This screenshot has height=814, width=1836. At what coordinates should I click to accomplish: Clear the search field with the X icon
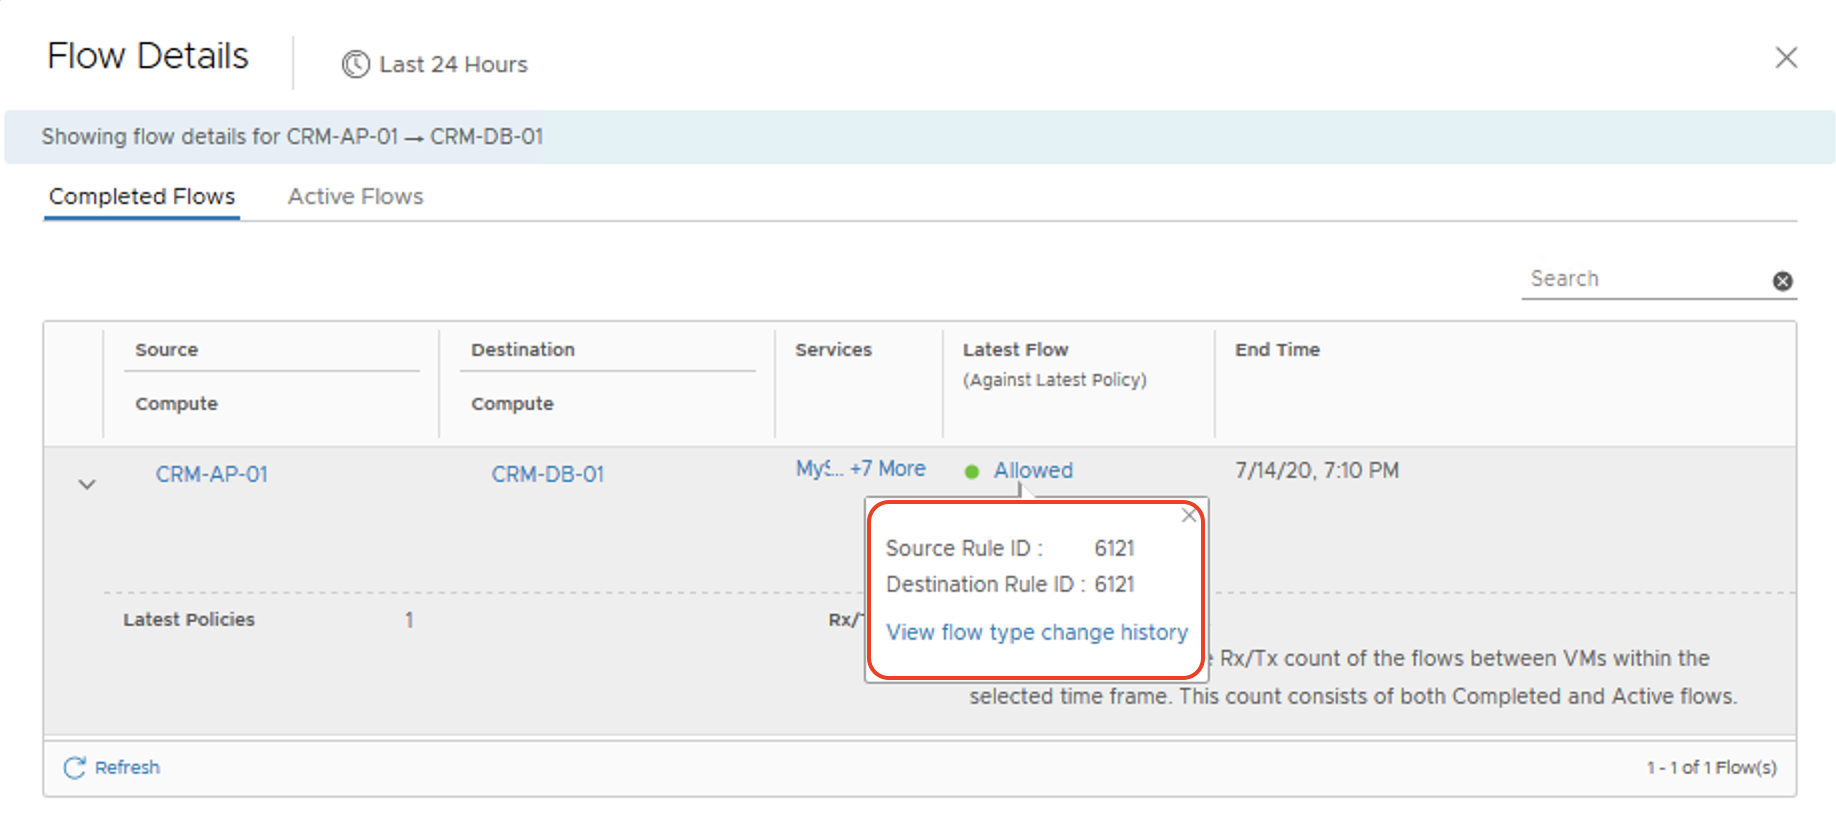click(1782, 281)
